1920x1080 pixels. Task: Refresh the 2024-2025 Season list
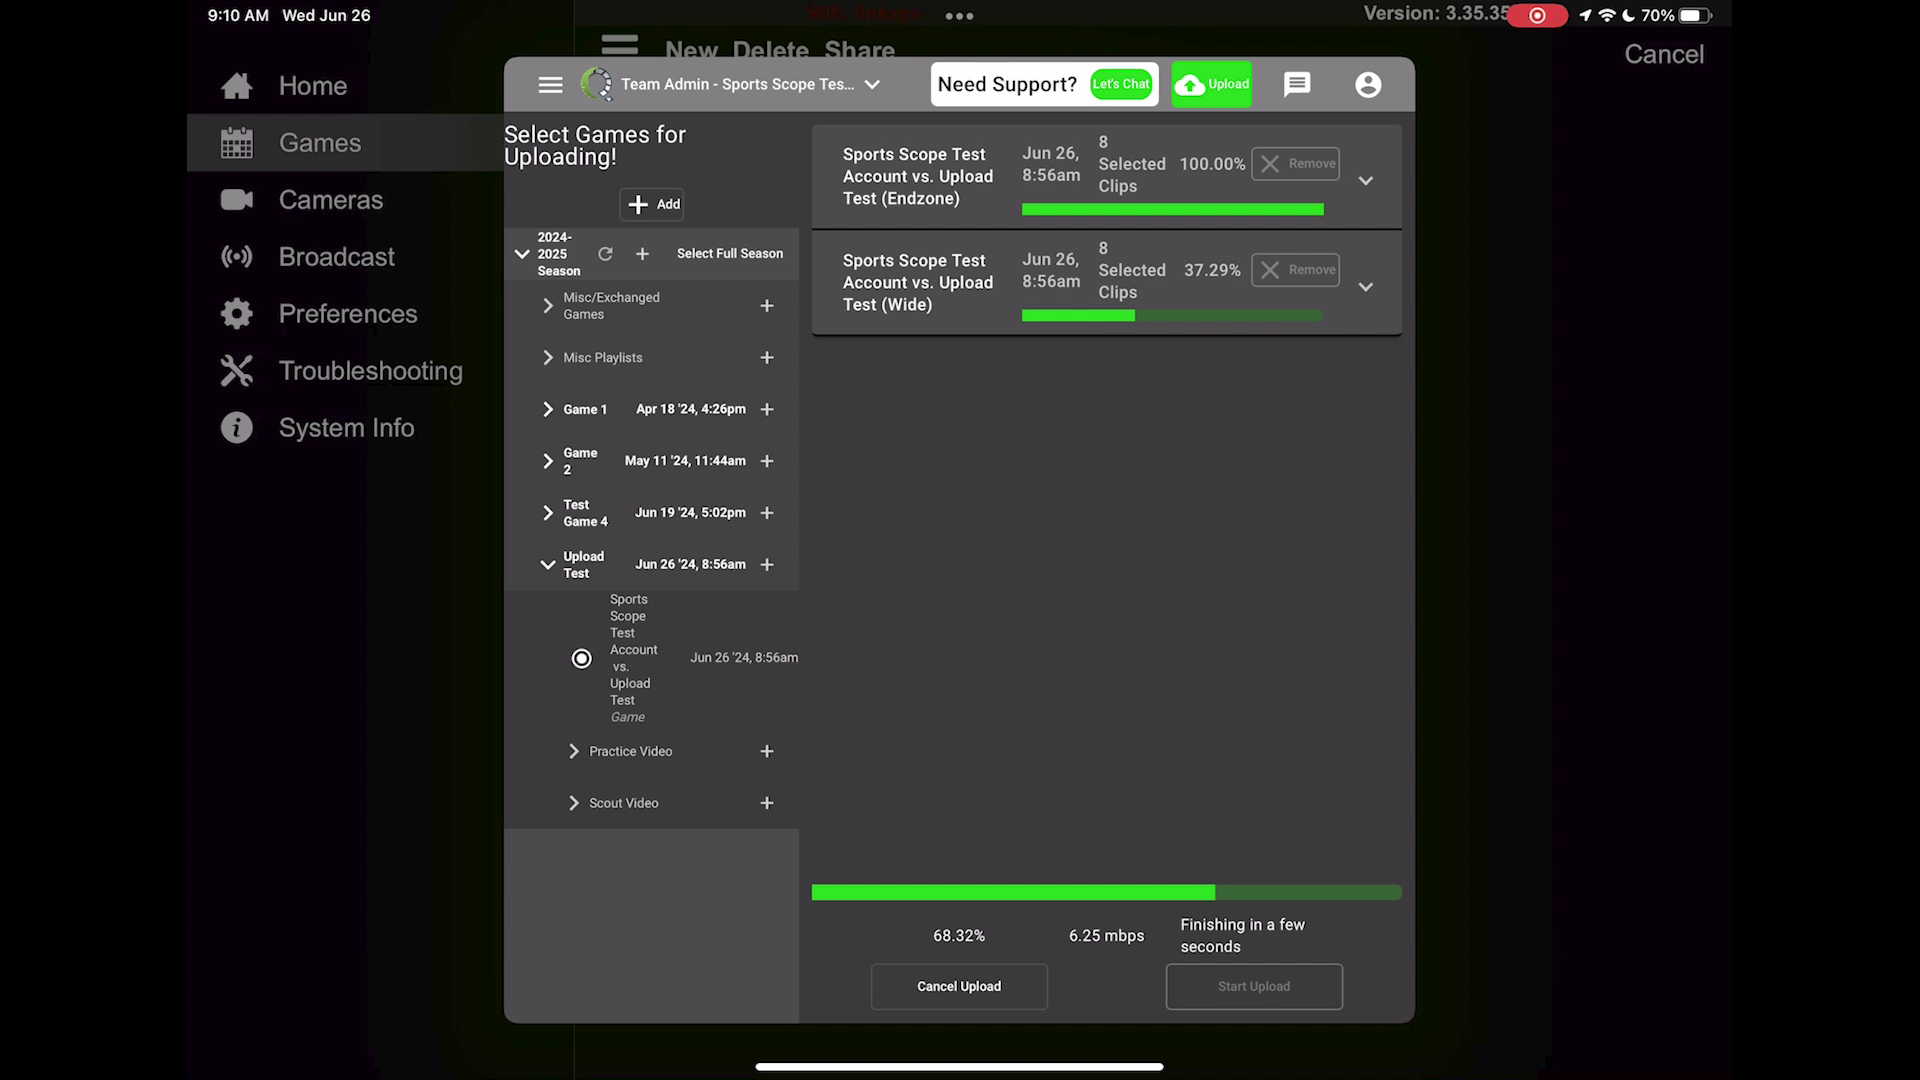(605, 254)
